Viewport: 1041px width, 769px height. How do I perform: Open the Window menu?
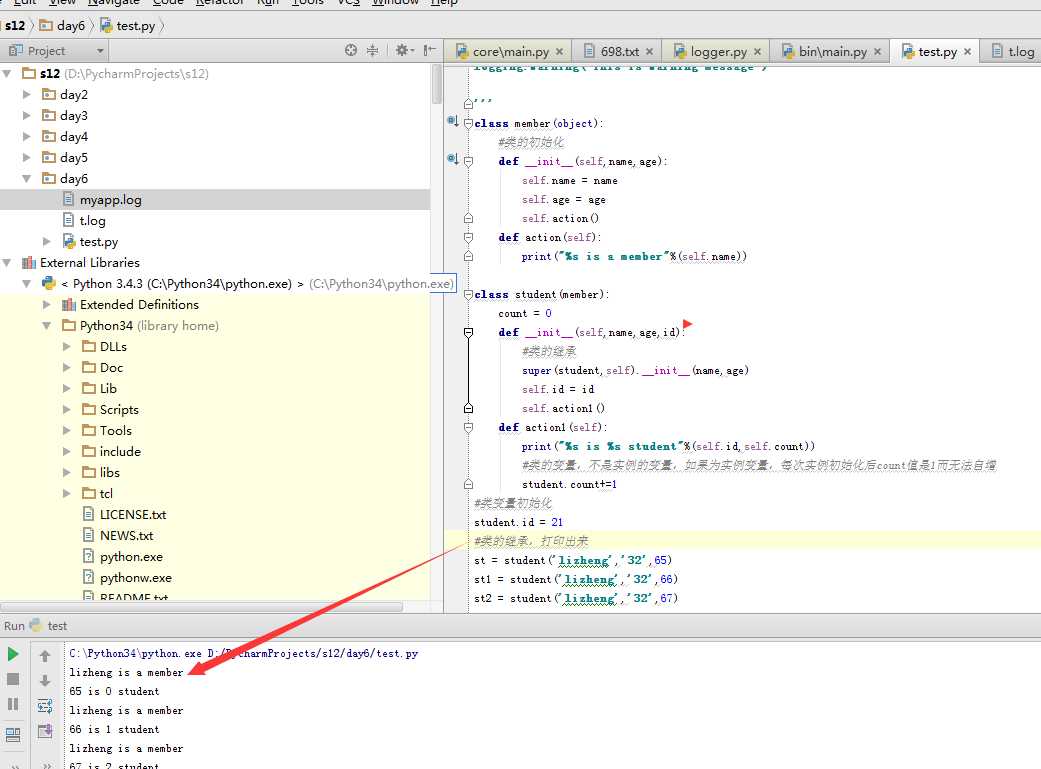coord(395,3)
